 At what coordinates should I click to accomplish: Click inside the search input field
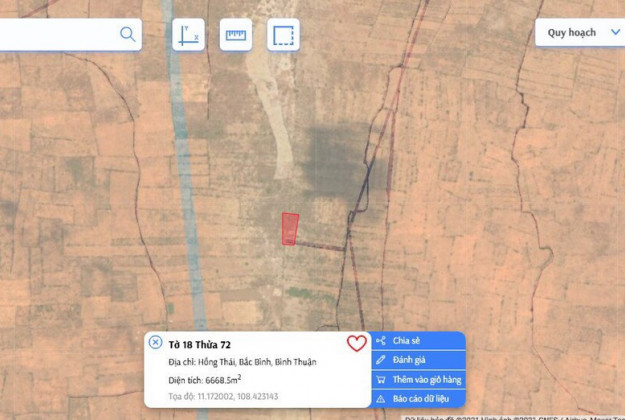click(x=58, y=35)
